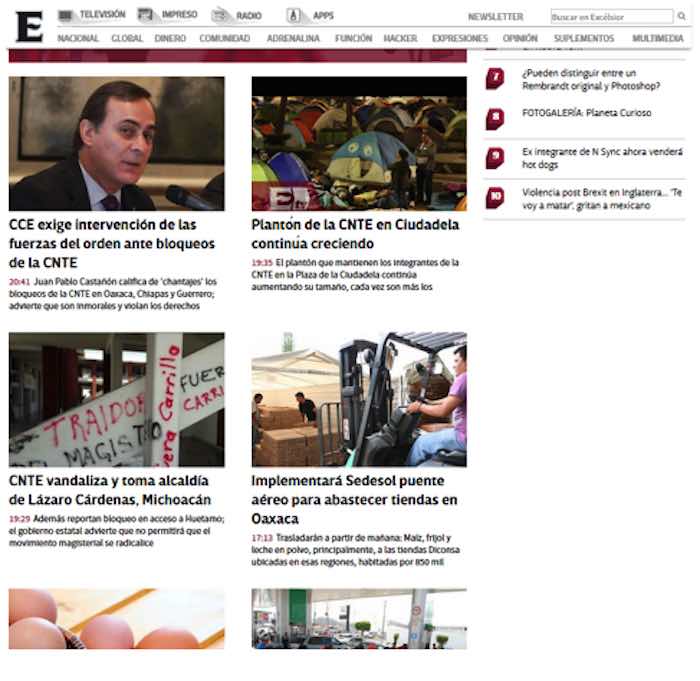
Task: Click the number 10 ranking badge
Action: (495, 197)
